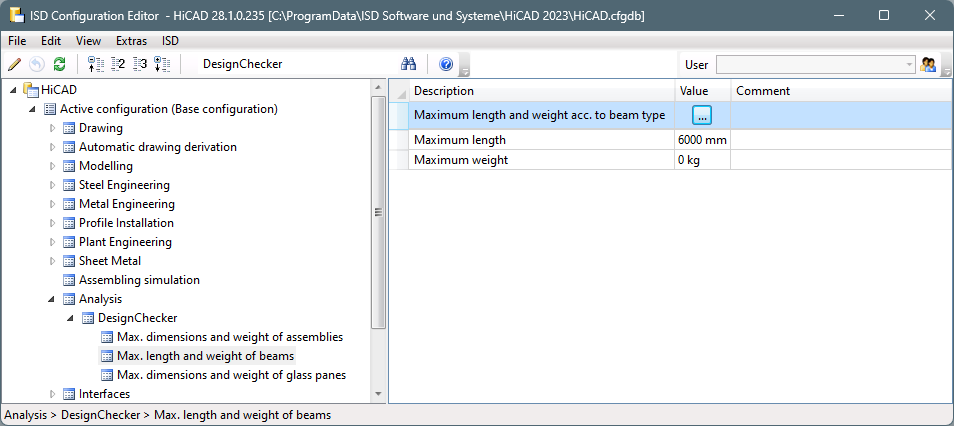Click the tree scrollbar up arrow
The width and height of the screenshot is (954, 426).
click(378, 87)
